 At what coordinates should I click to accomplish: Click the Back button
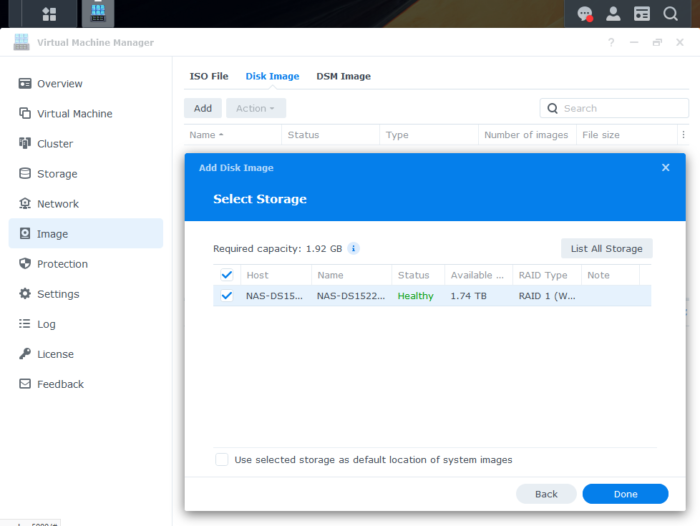pyautogui.click(x=546, y=494)
